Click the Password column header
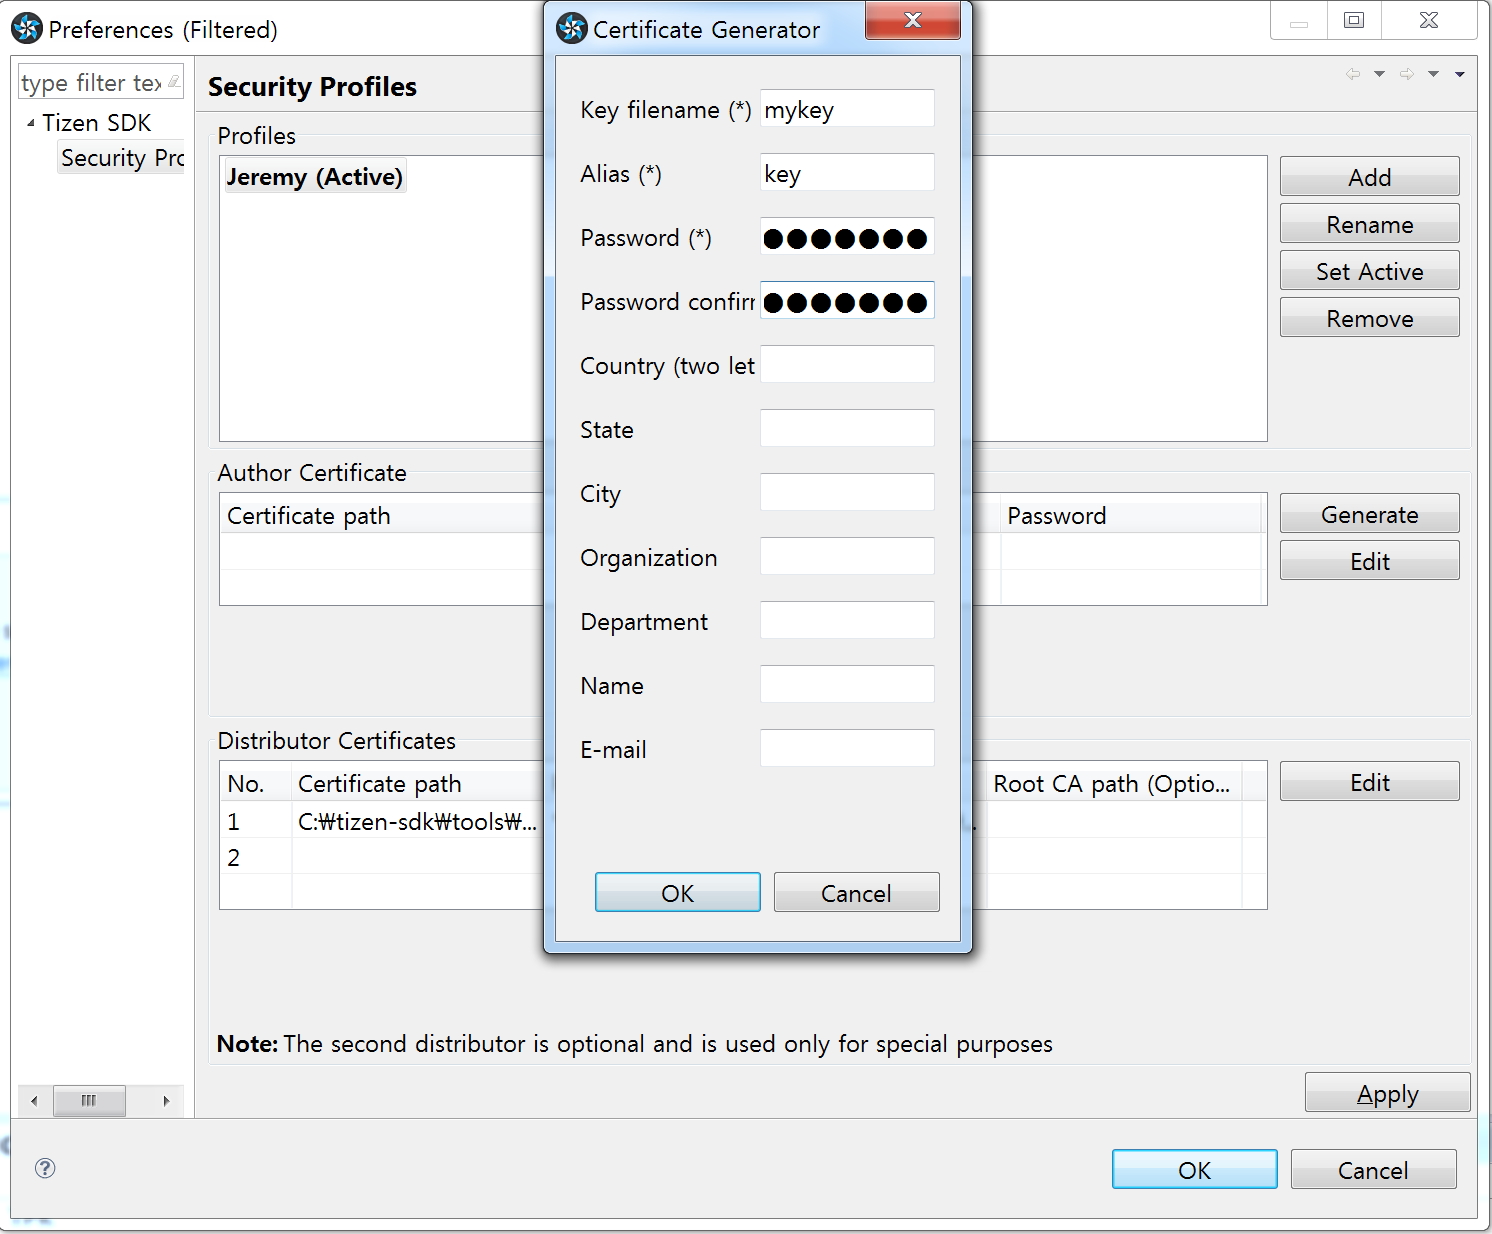Viewport: 1492px width, 1234px height. pyautogui.click(x=1131, y=515)
